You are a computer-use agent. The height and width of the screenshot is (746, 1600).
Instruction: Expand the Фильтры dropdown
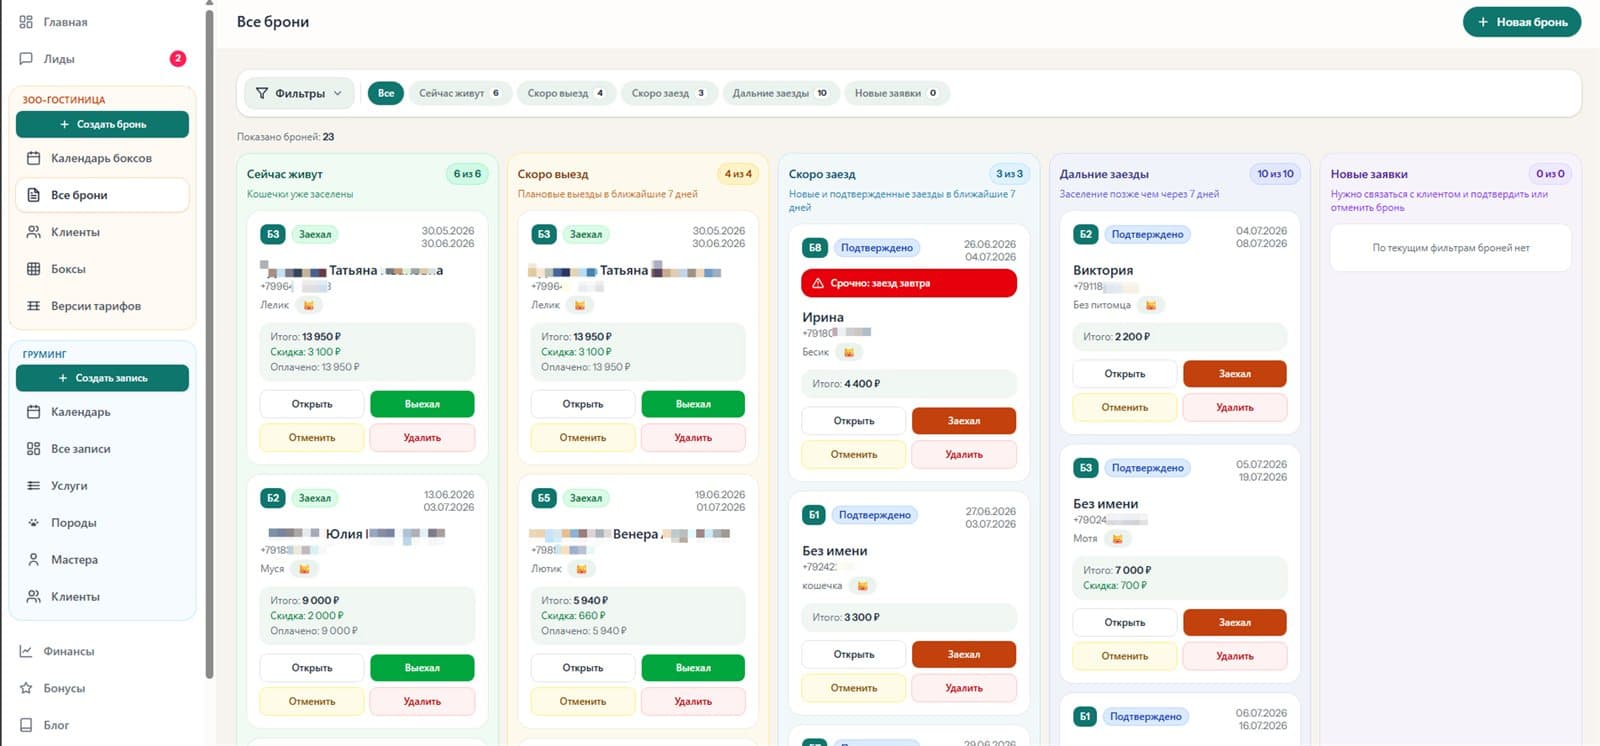point(299,93)
